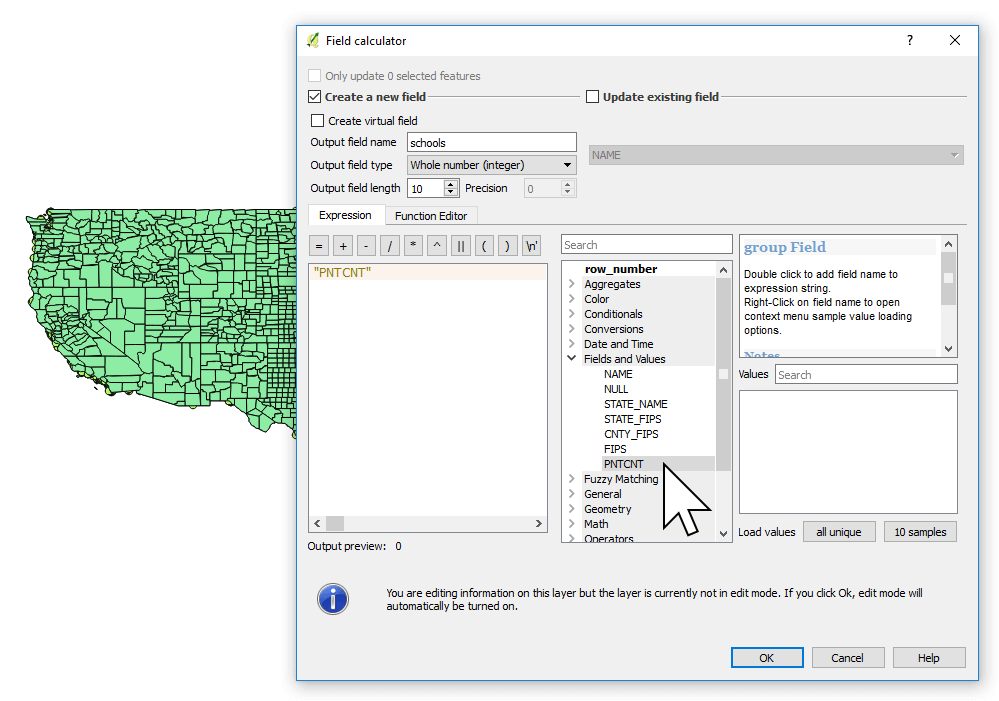The image size is (999, 701).
Task: Uncheck the Create a new field checkbox
Action: (314, 96)
